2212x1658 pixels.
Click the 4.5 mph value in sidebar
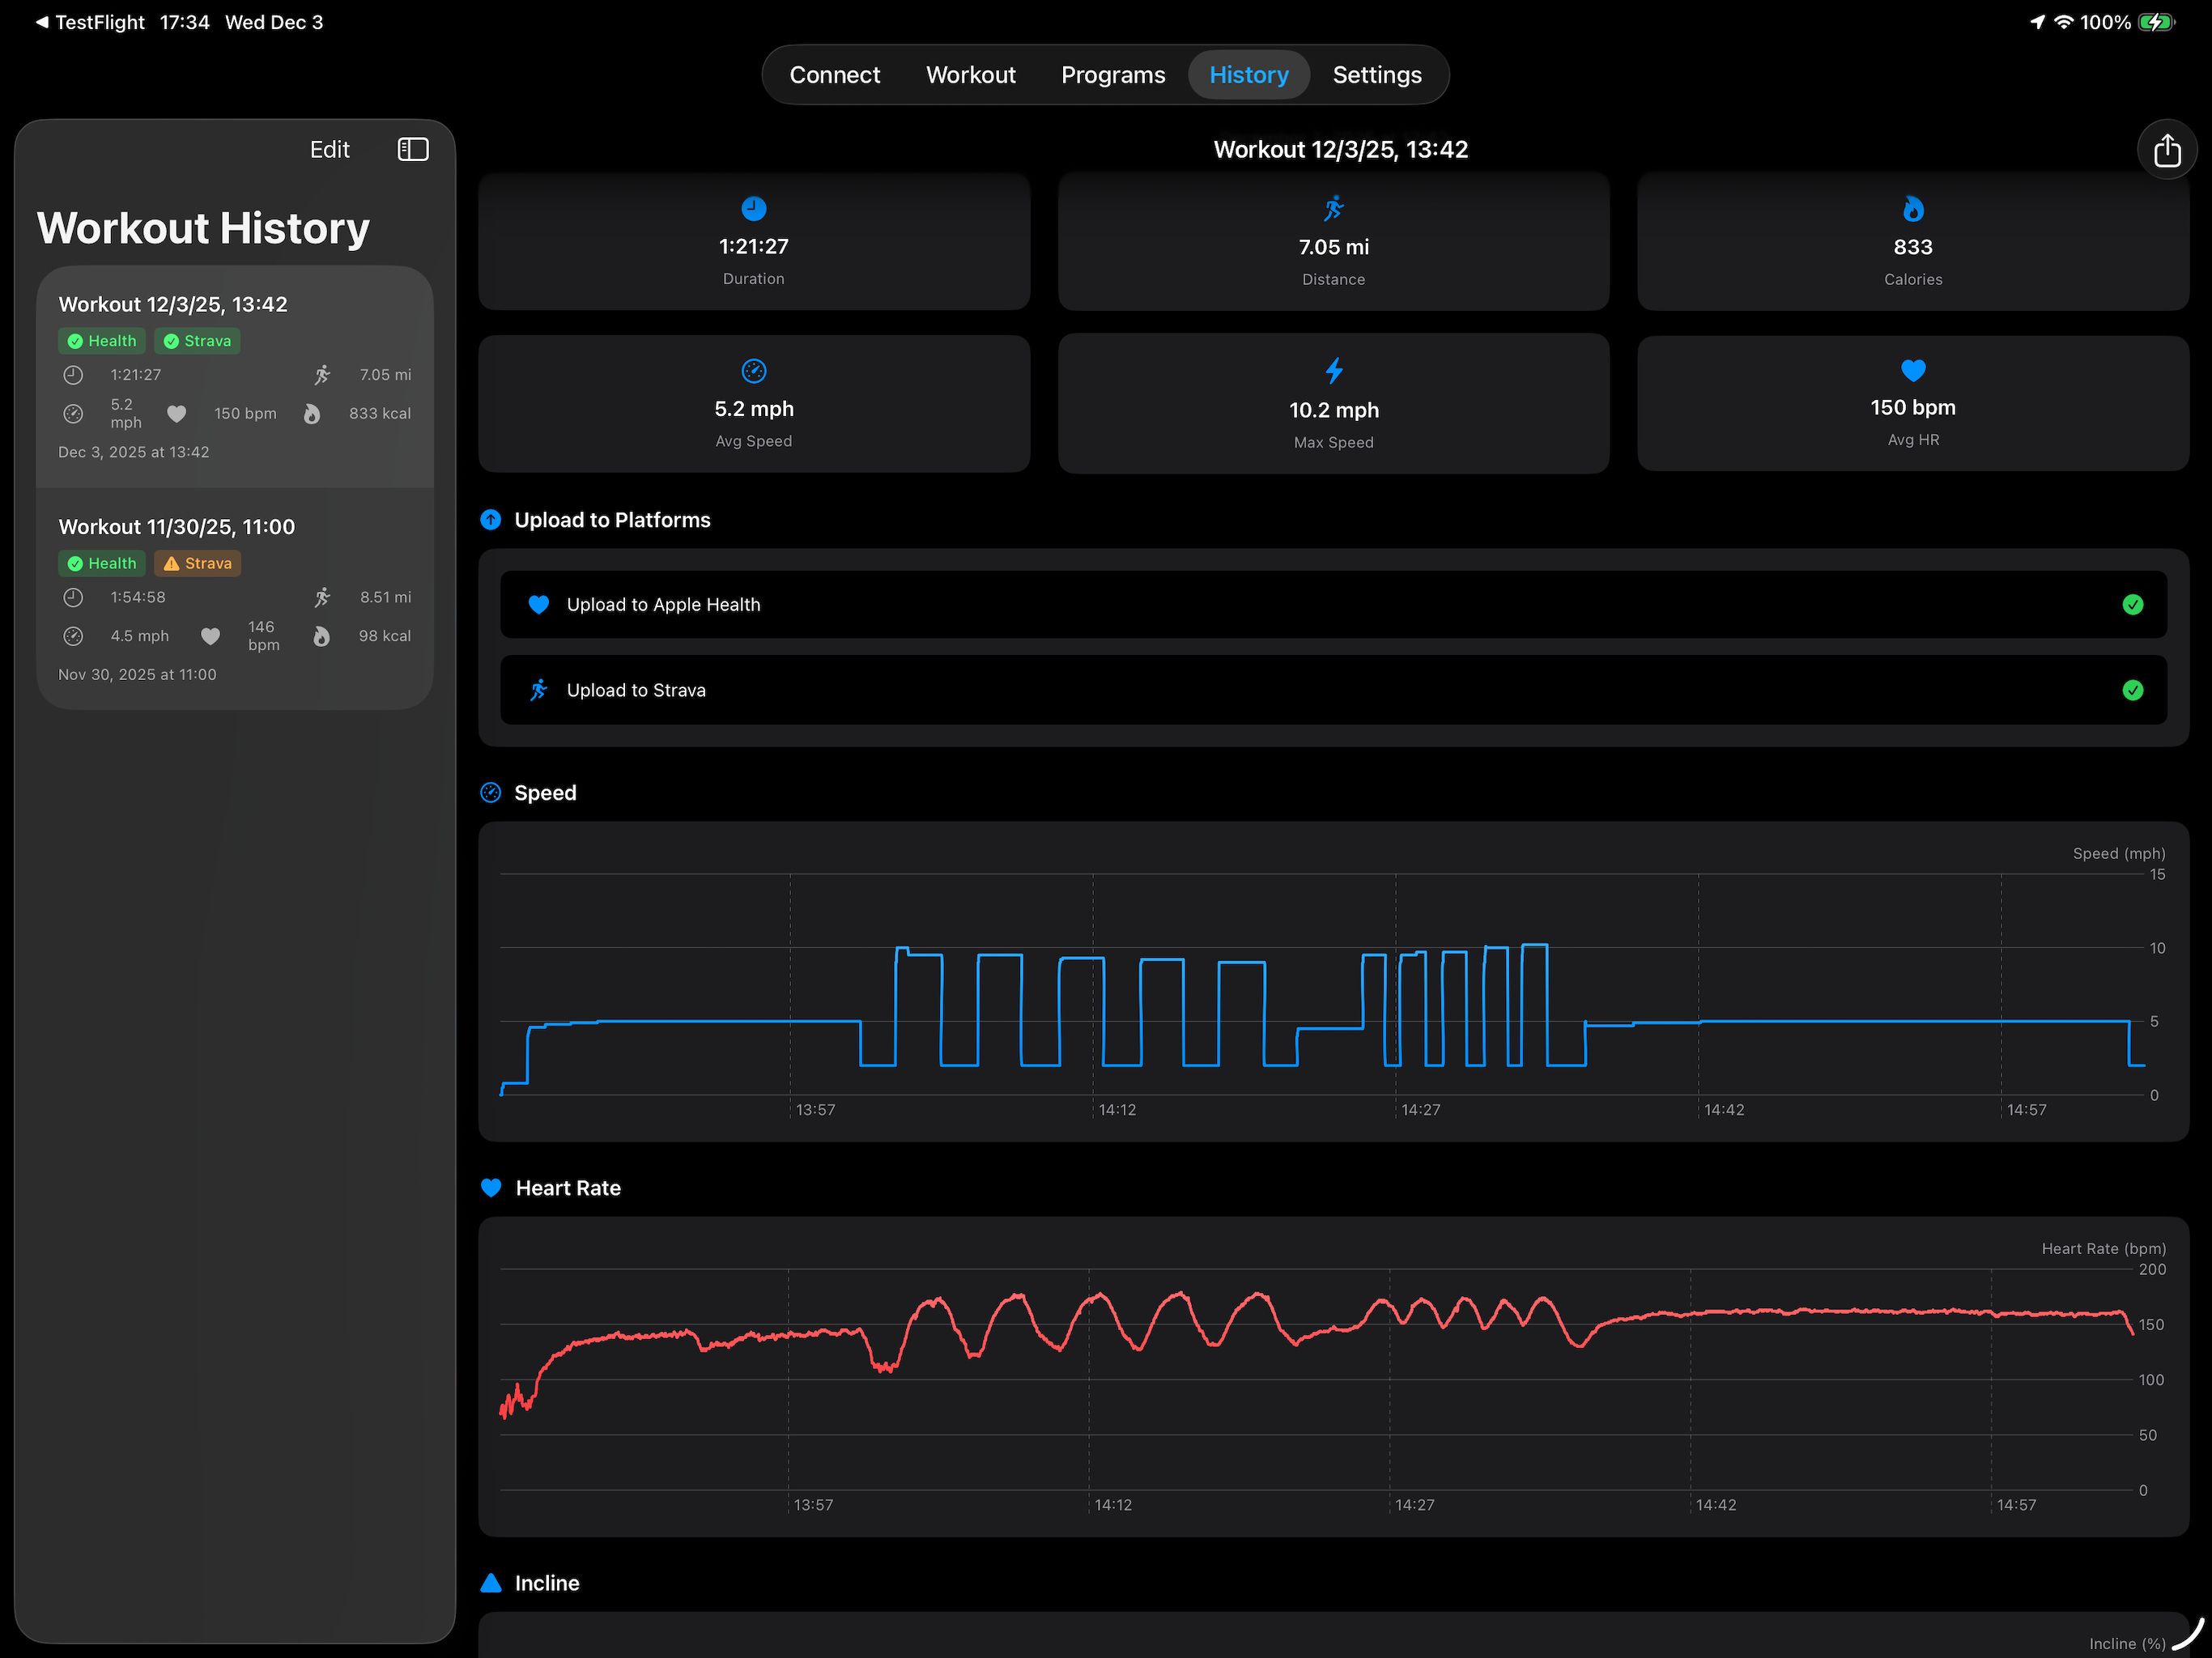(139, 636)
